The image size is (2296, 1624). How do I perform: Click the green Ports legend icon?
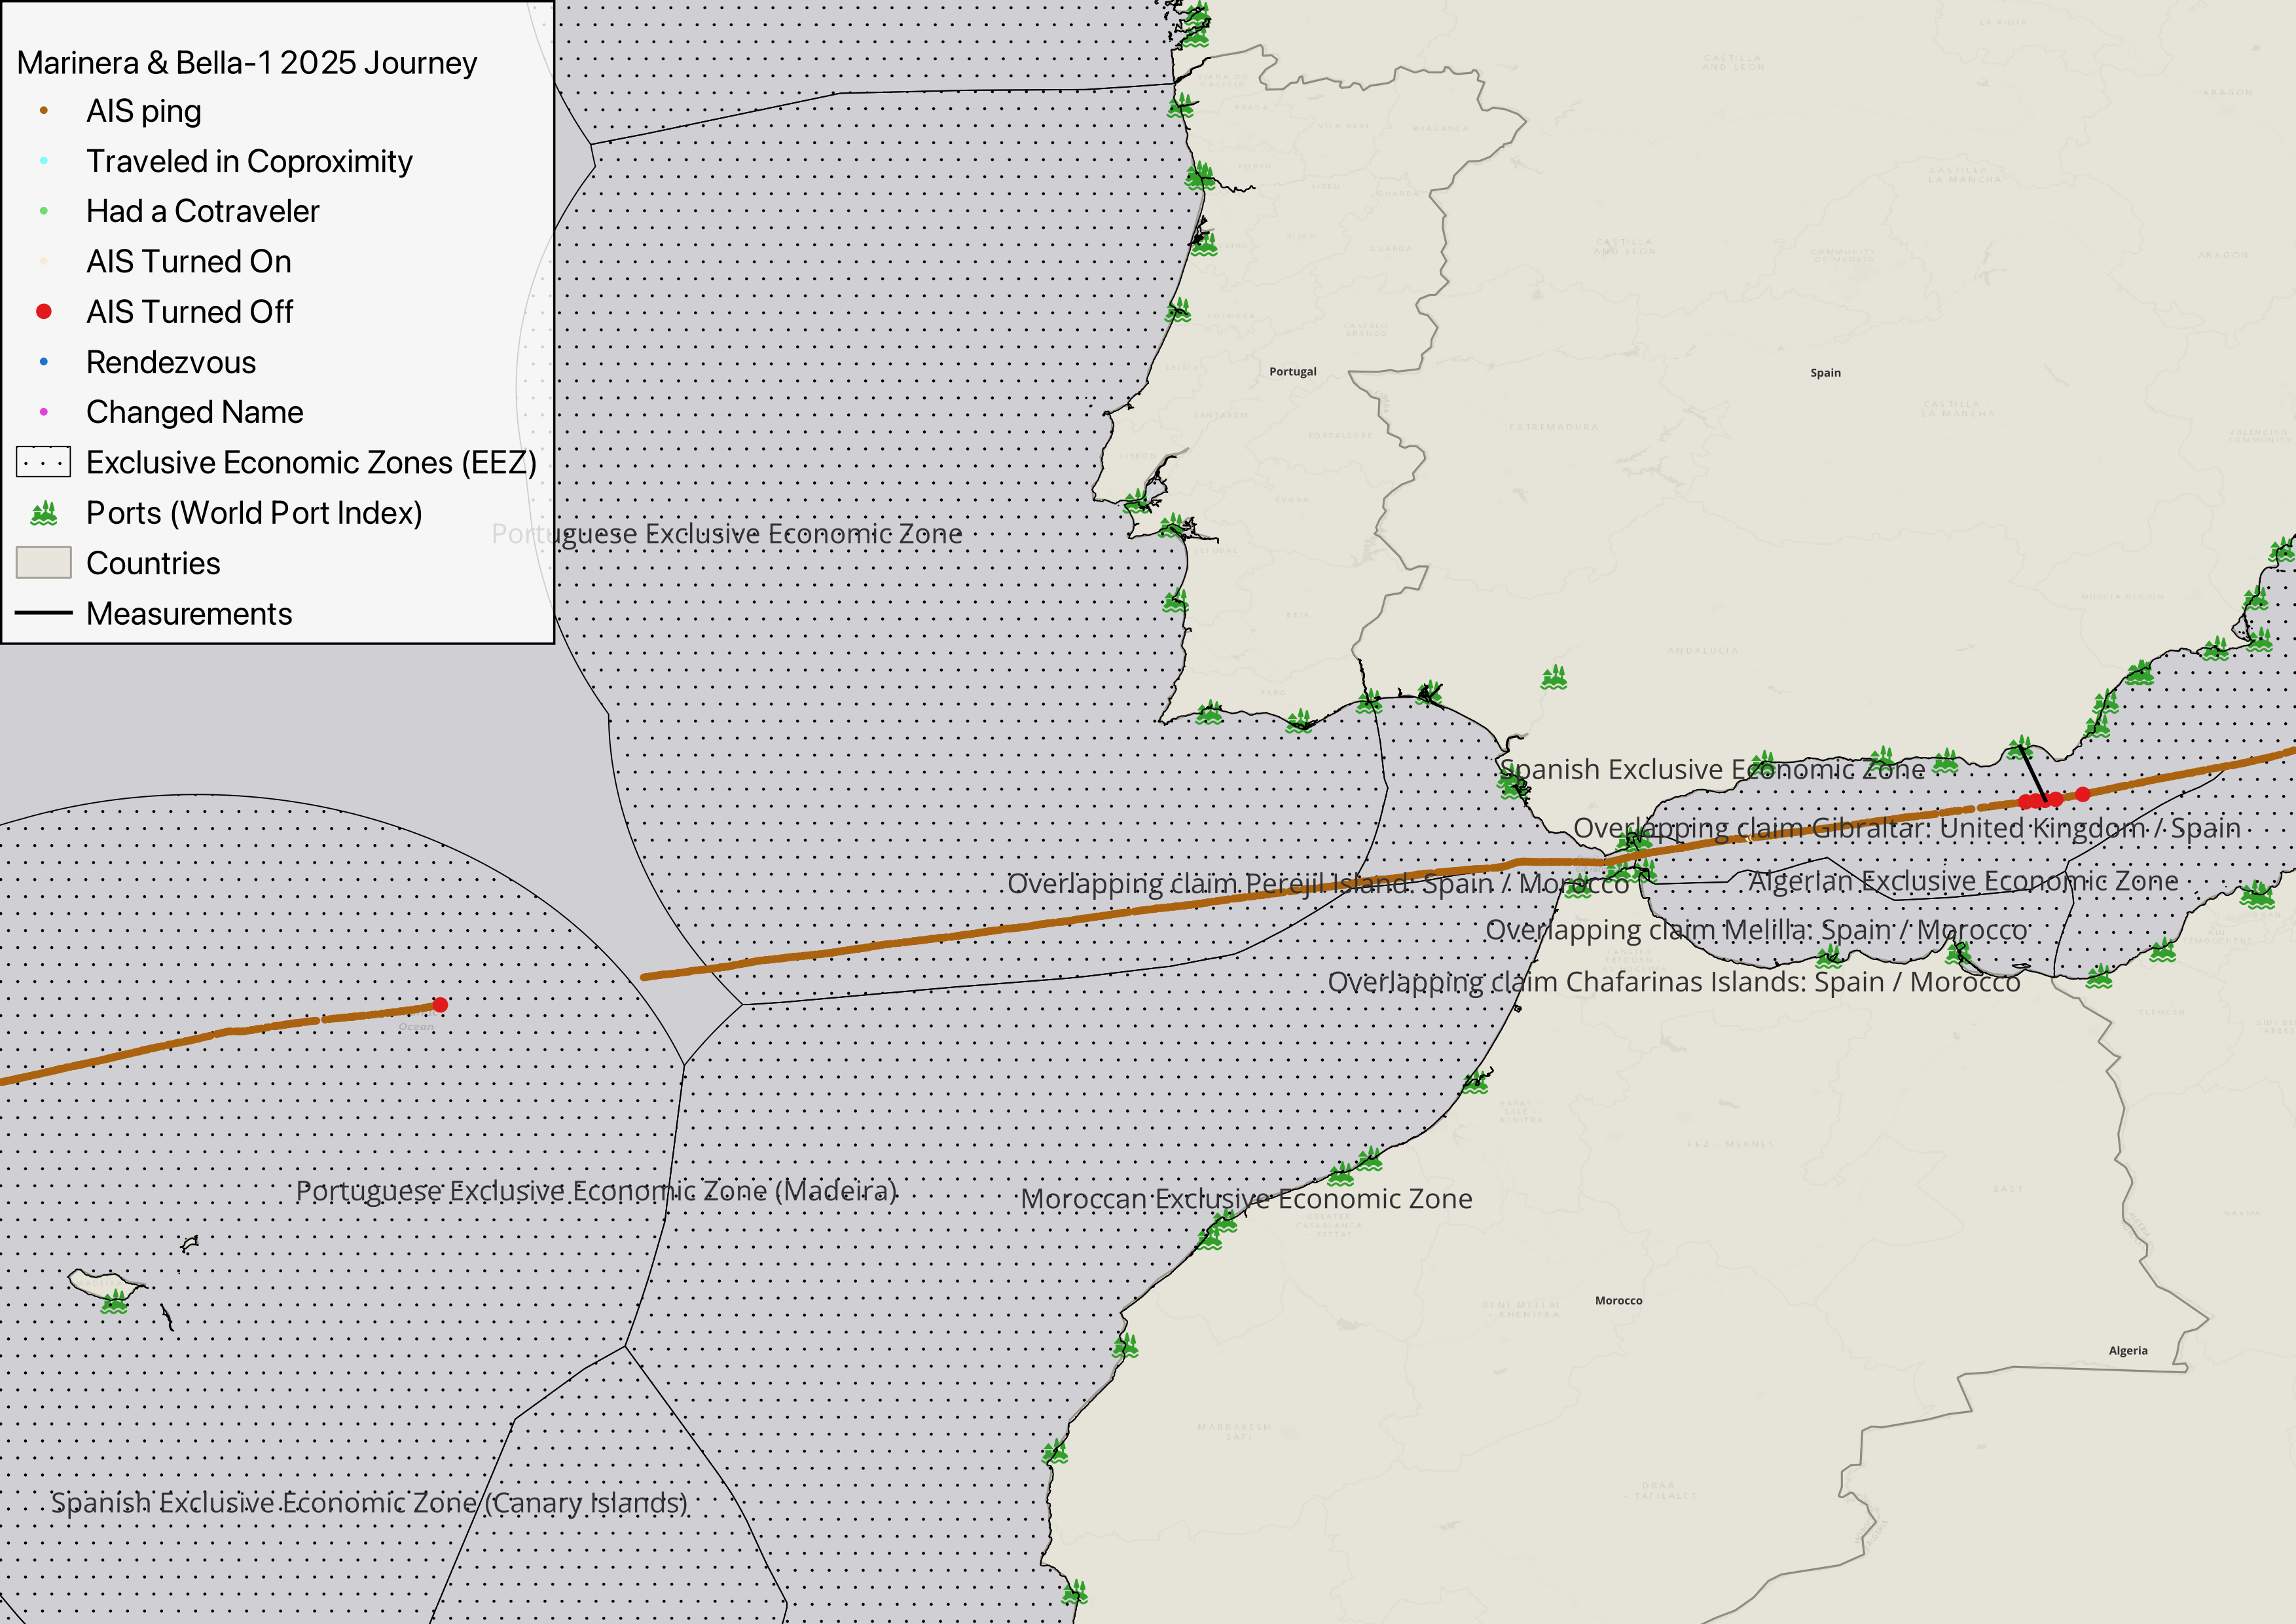point(44,514)
